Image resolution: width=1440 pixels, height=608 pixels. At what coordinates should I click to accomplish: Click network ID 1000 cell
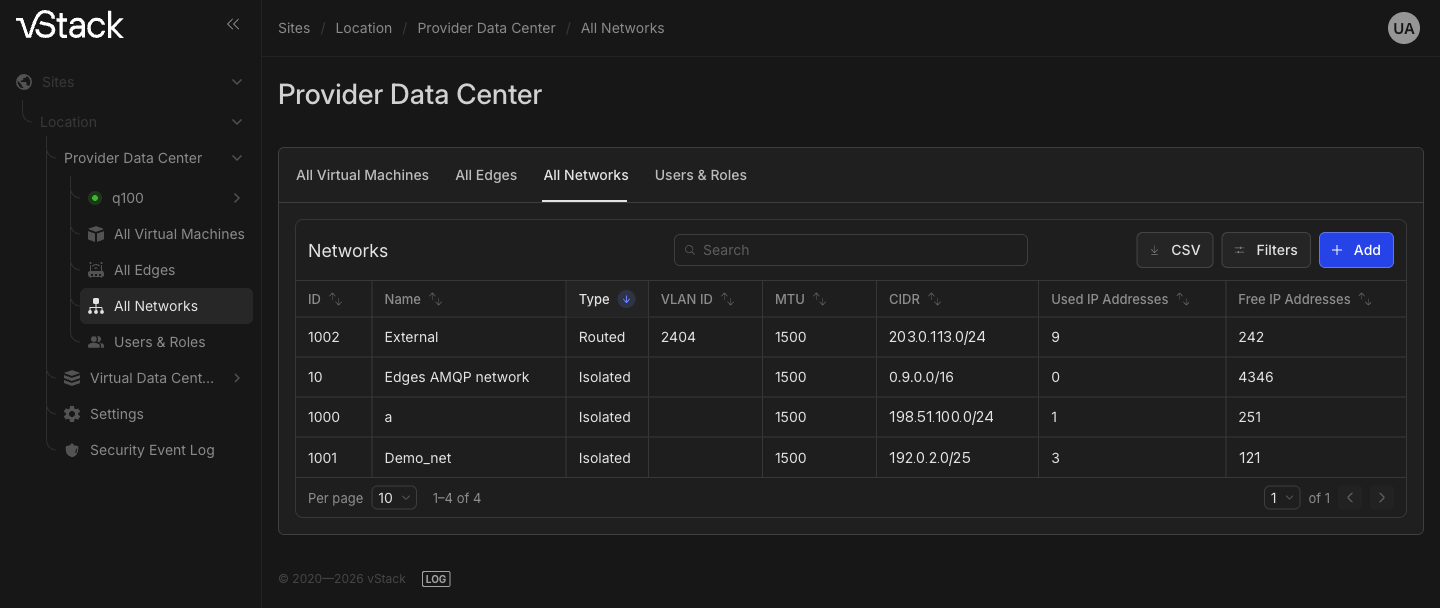(324, 417)
